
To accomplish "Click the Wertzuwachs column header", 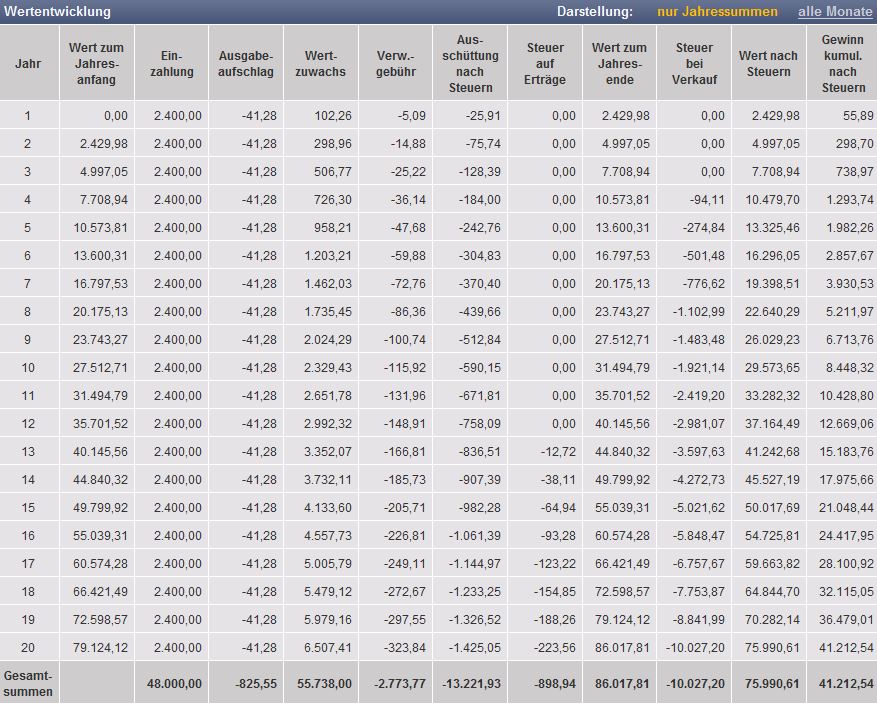I will tap(320, 63).
